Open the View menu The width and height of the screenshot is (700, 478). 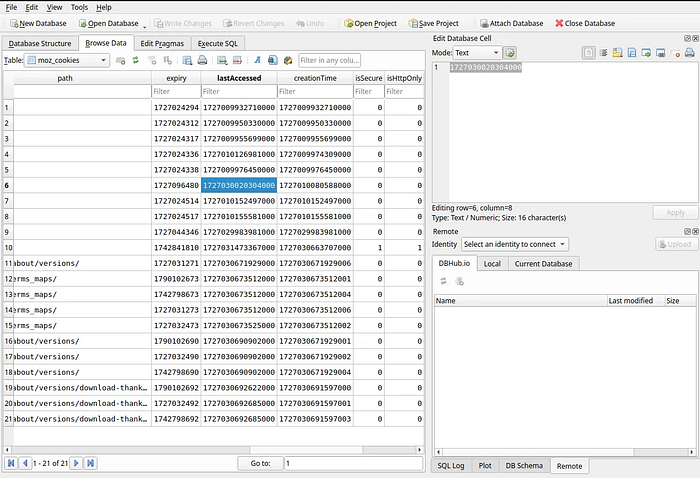point(54,7)
